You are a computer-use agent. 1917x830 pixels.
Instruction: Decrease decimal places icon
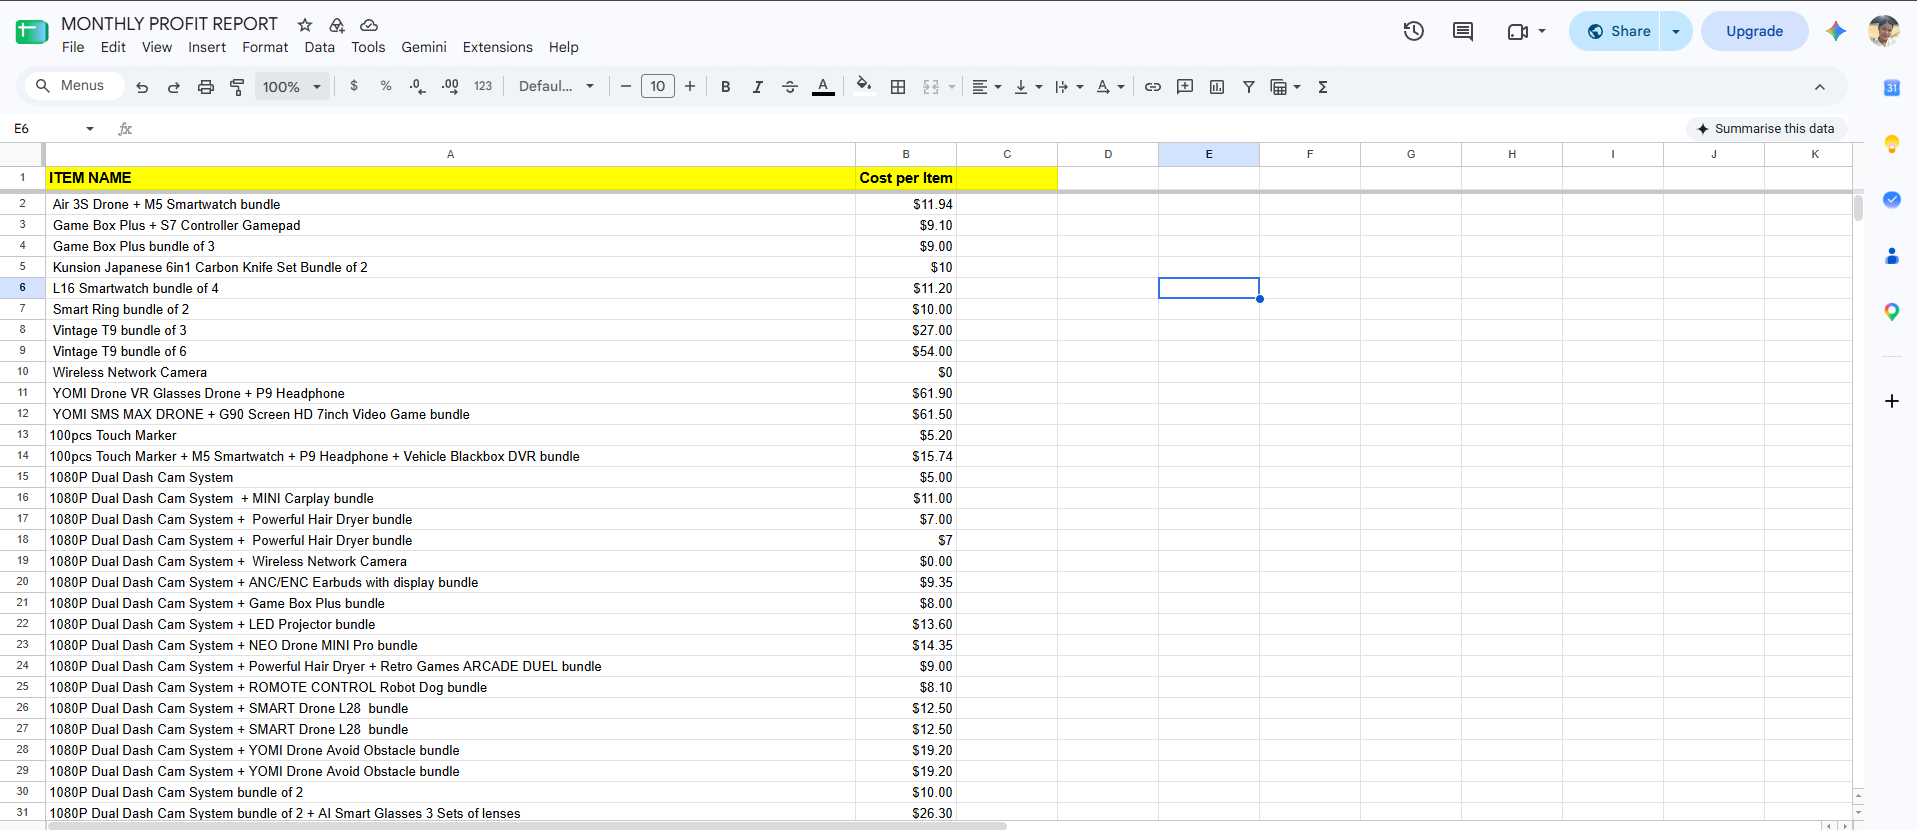pos(418,87)
